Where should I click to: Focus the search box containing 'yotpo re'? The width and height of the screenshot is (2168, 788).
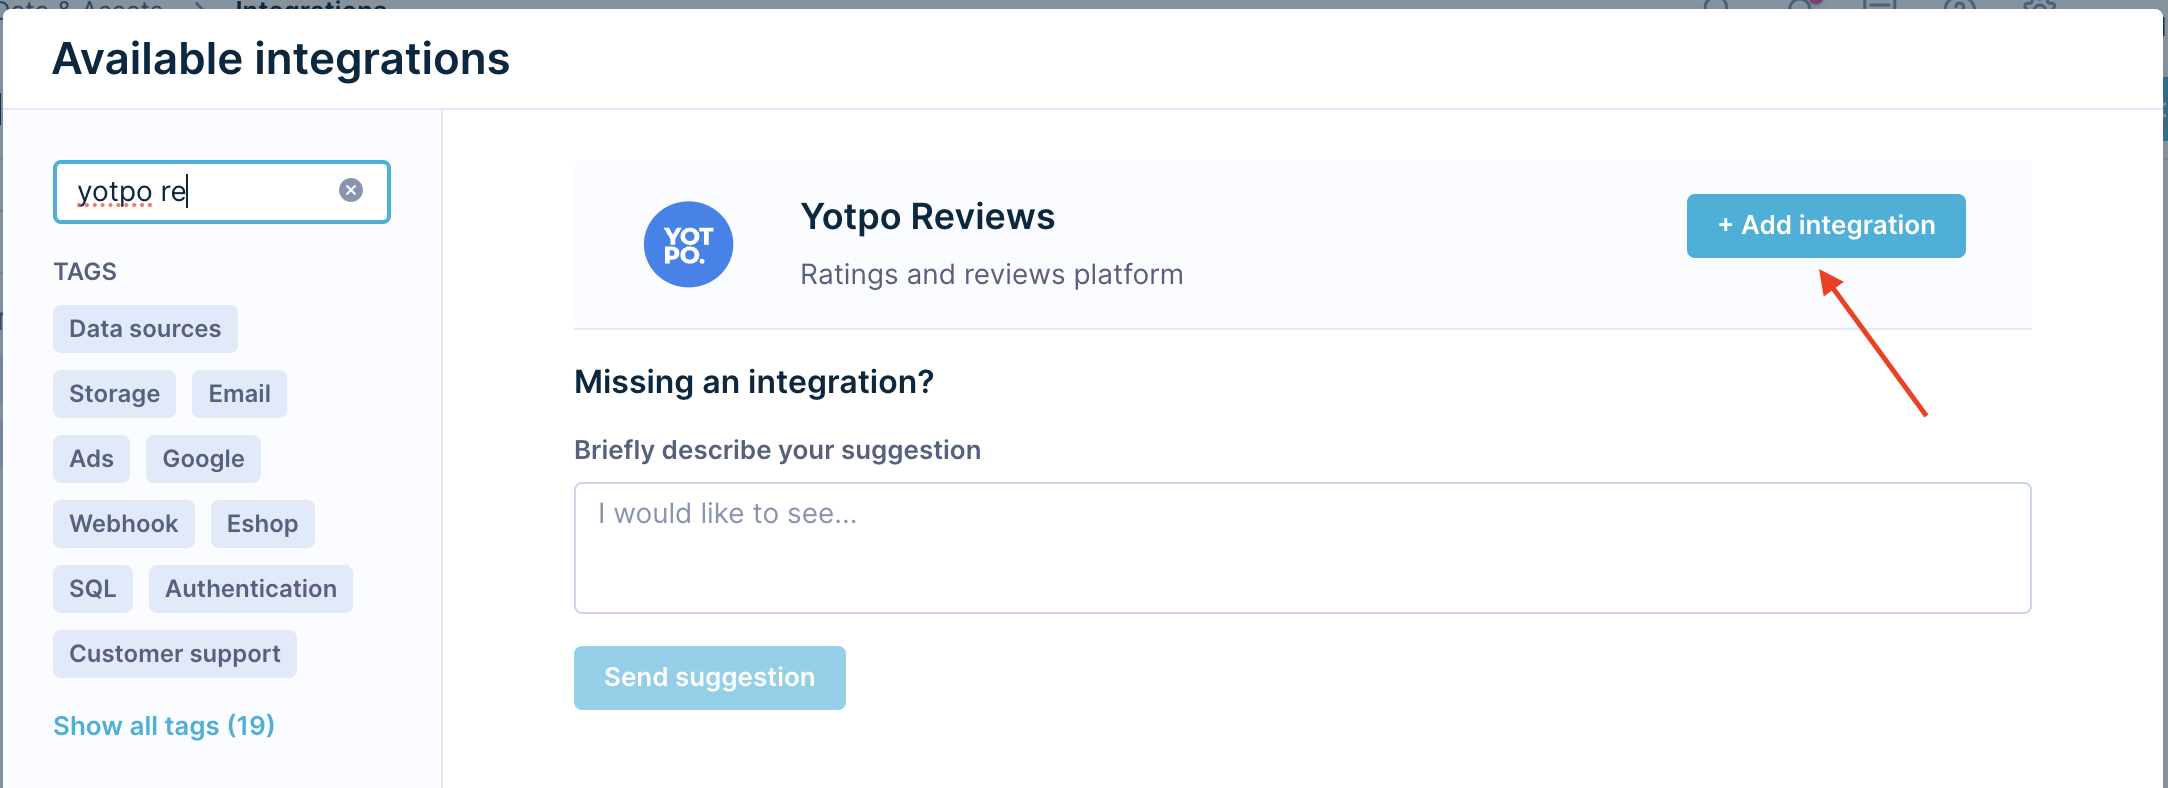222,192
